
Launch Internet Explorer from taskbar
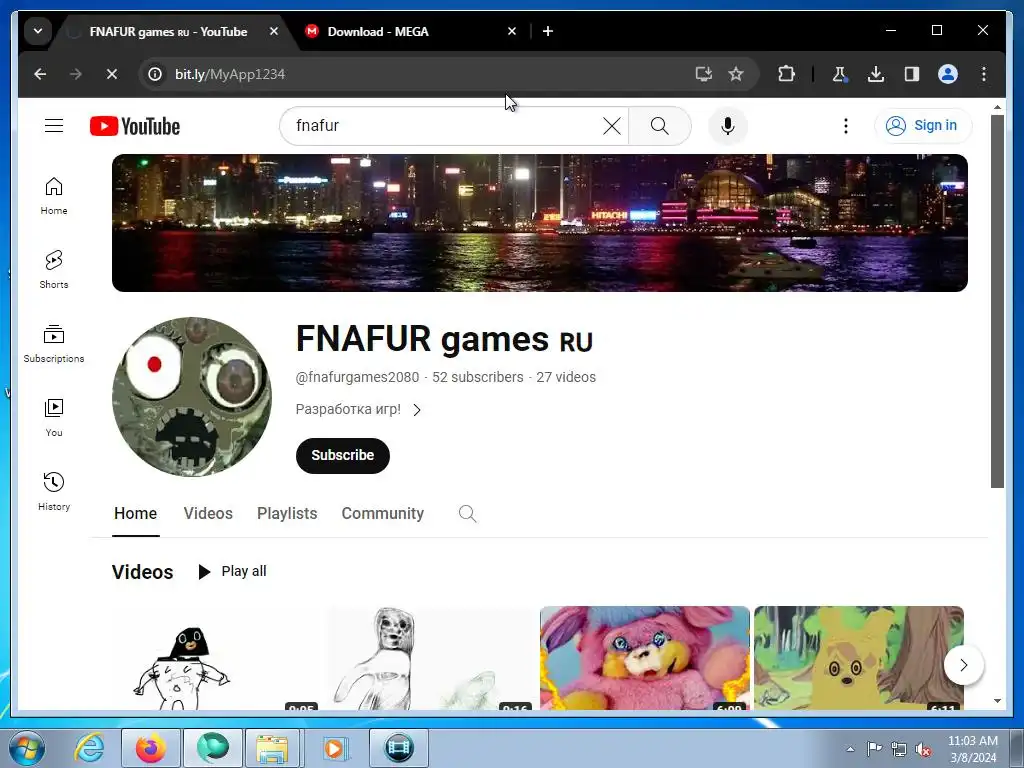(89, 748)
